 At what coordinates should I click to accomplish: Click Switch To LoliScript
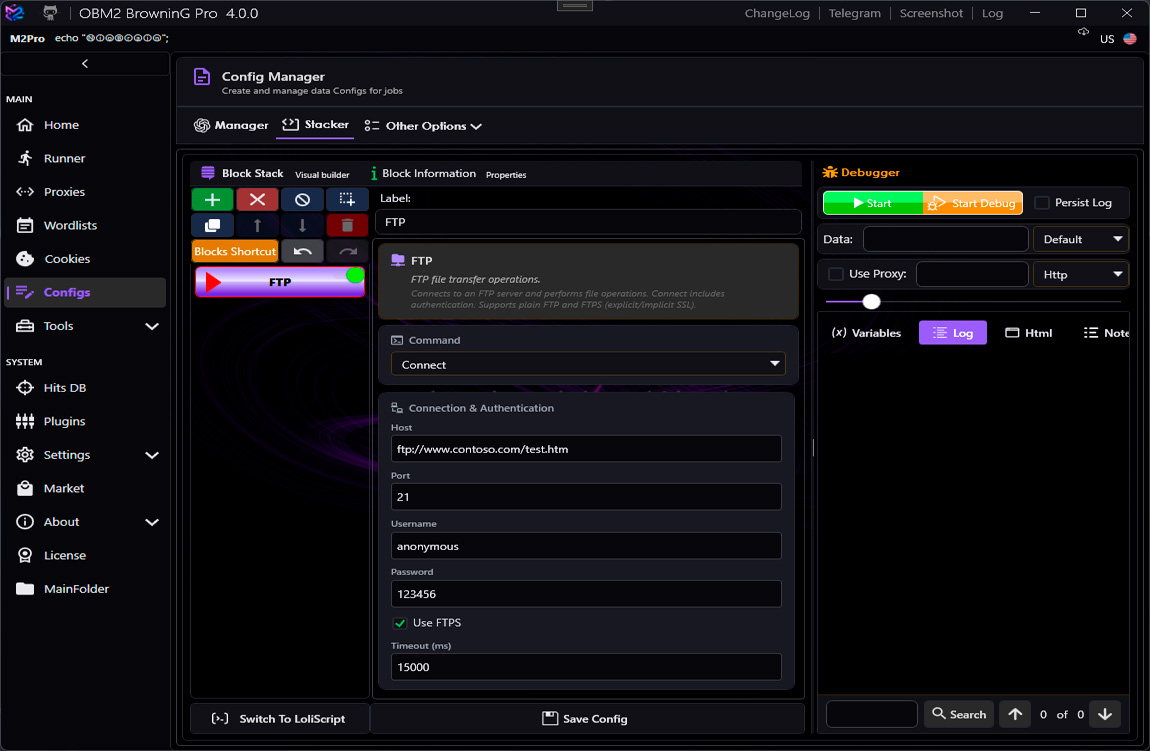279,719
